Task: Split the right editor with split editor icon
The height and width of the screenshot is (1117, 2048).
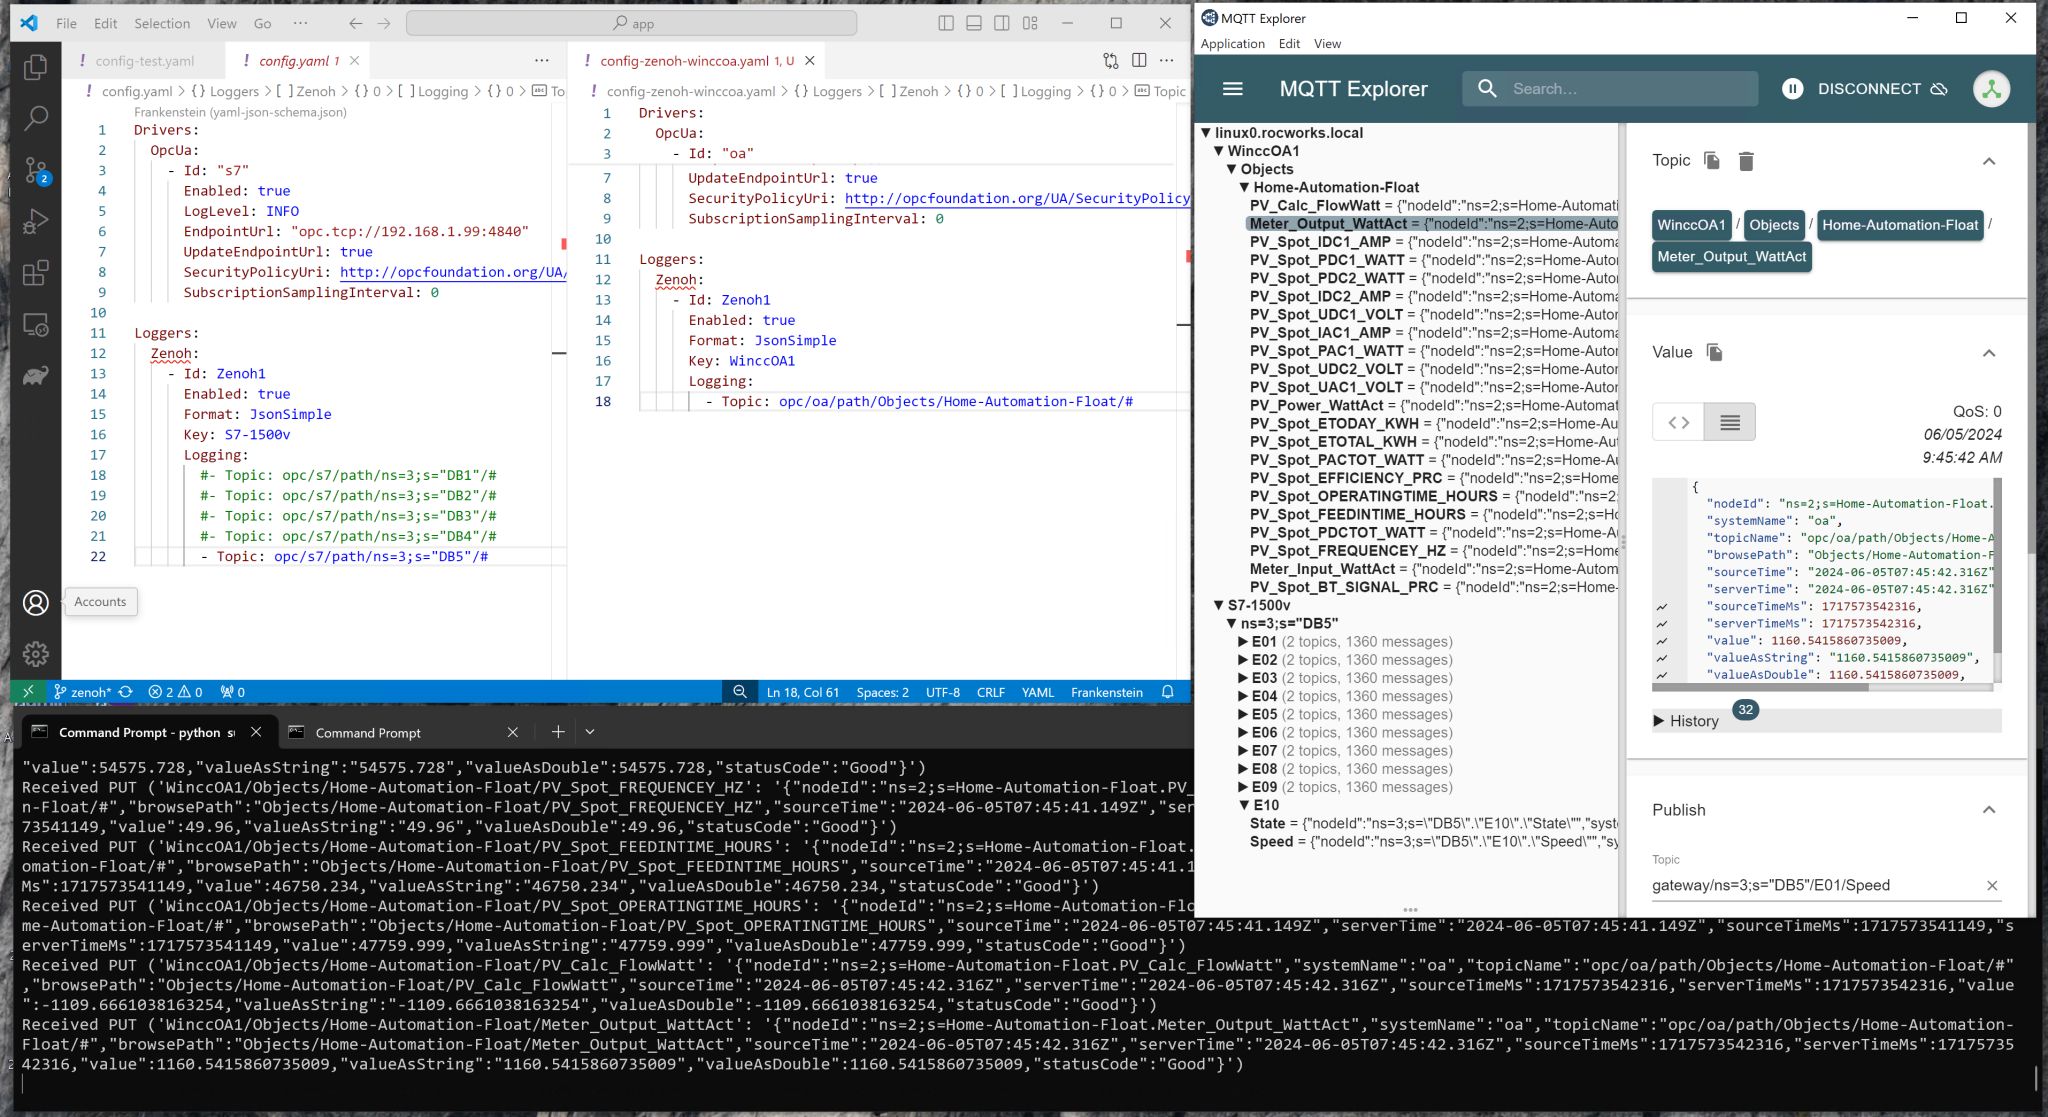Action: (x=1139, y=61)
